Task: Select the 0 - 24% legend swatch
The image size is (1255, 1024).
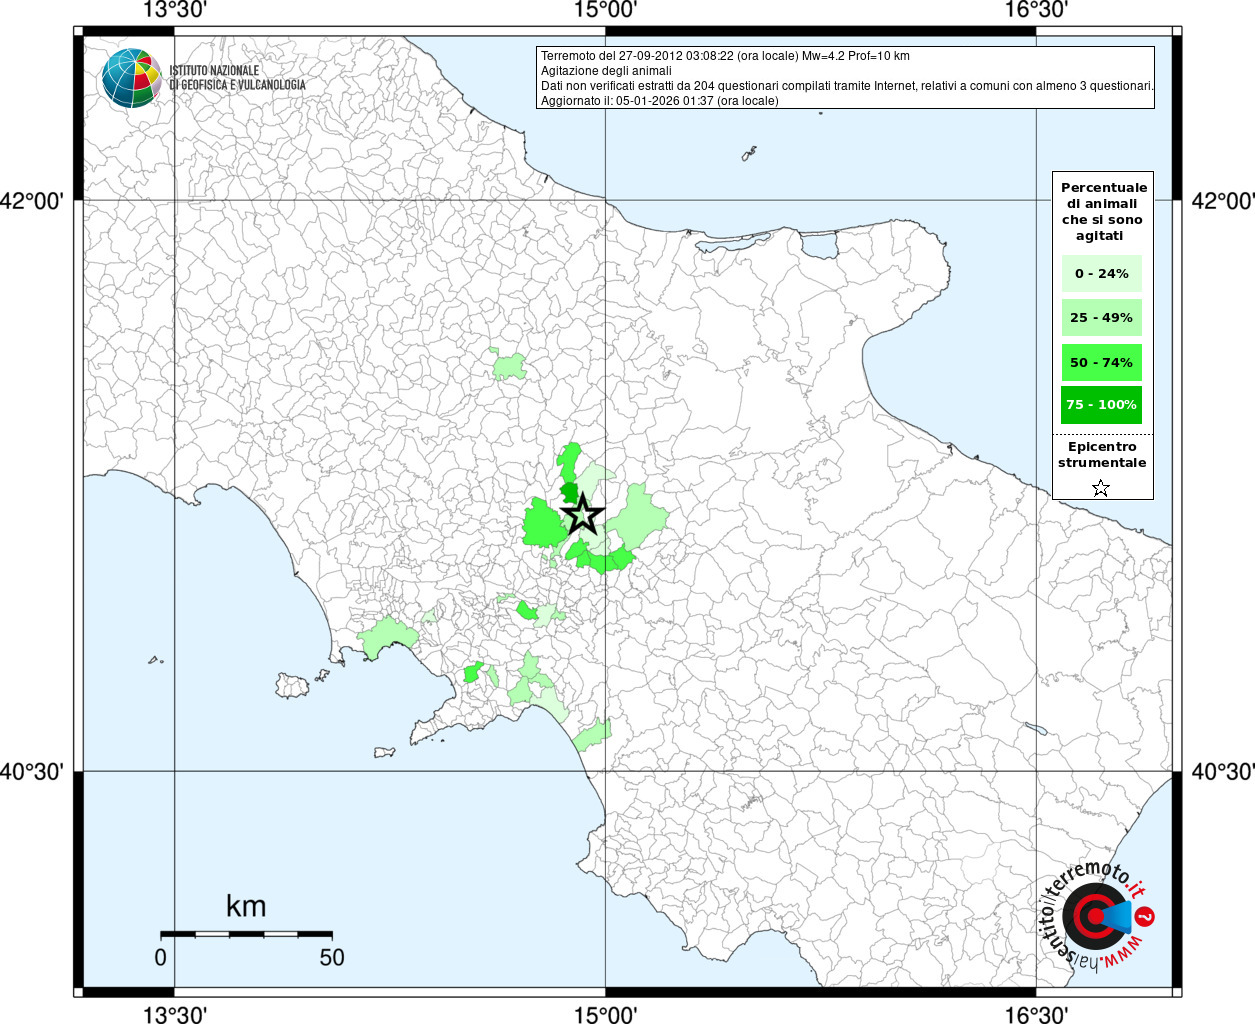Action: coord(1101,273)
